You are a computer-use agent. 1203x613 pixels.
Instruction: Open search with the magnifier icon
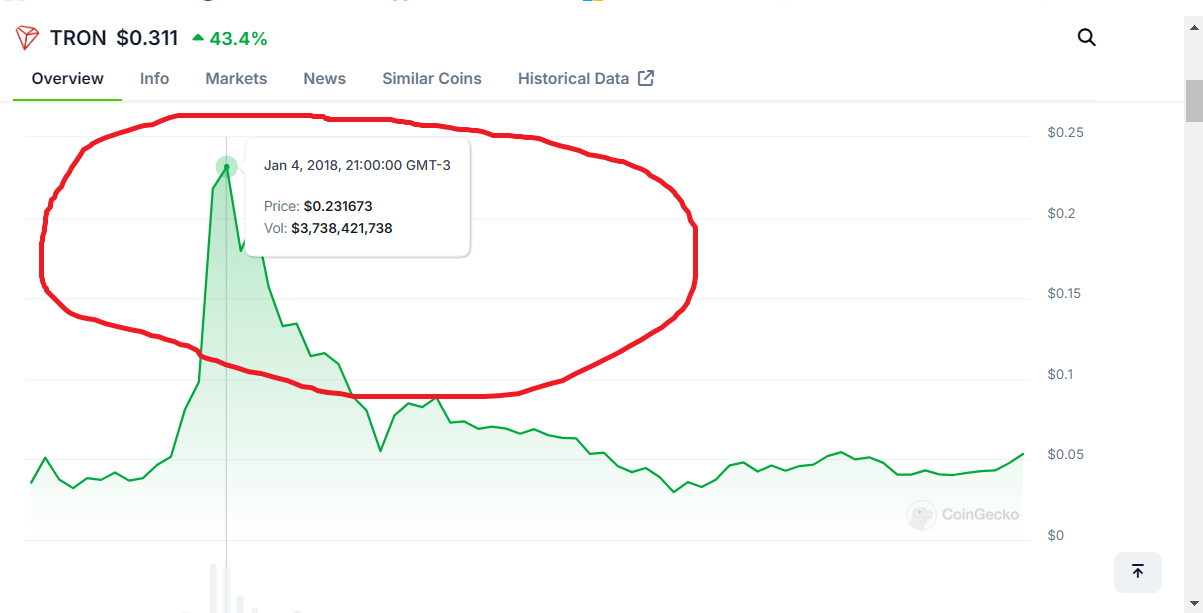(1086, 38)
